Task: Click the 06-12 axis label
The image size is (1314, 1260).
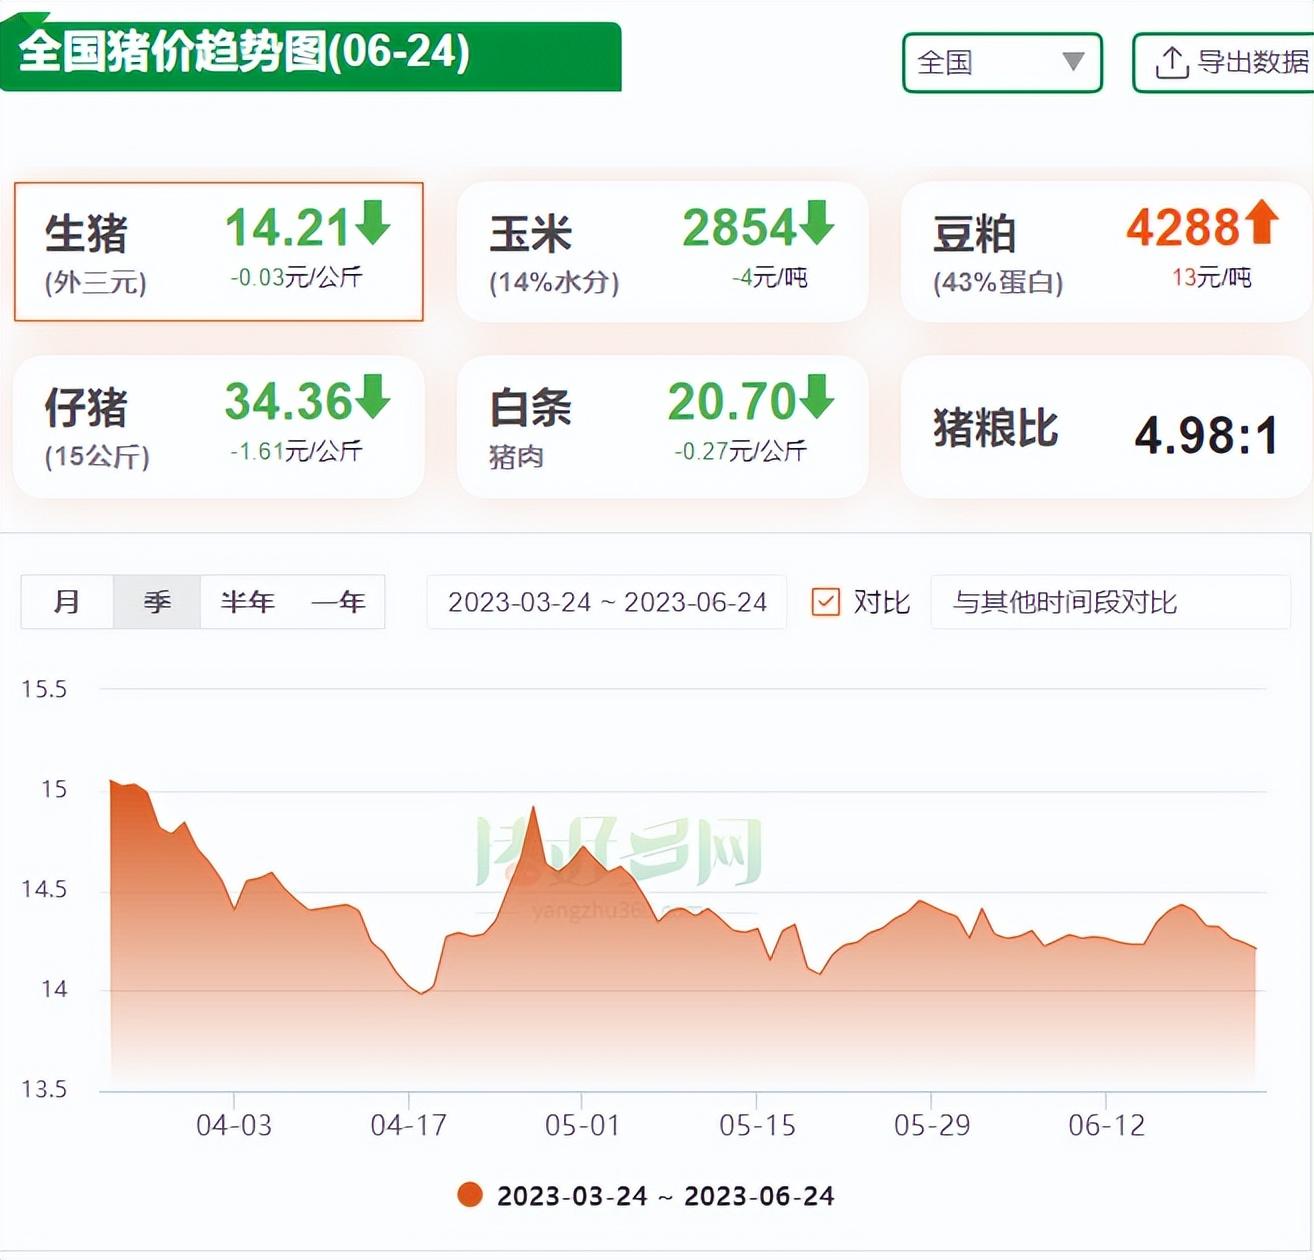Action: click(1106, 1126)
